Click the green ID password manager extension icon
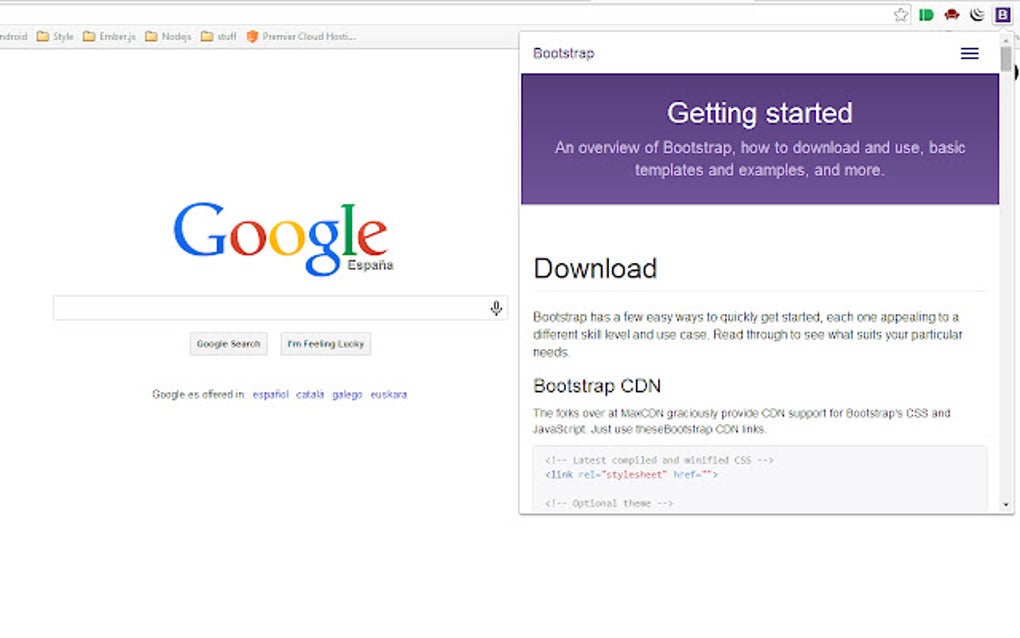 pyautogui.click(x=925, y=14)
